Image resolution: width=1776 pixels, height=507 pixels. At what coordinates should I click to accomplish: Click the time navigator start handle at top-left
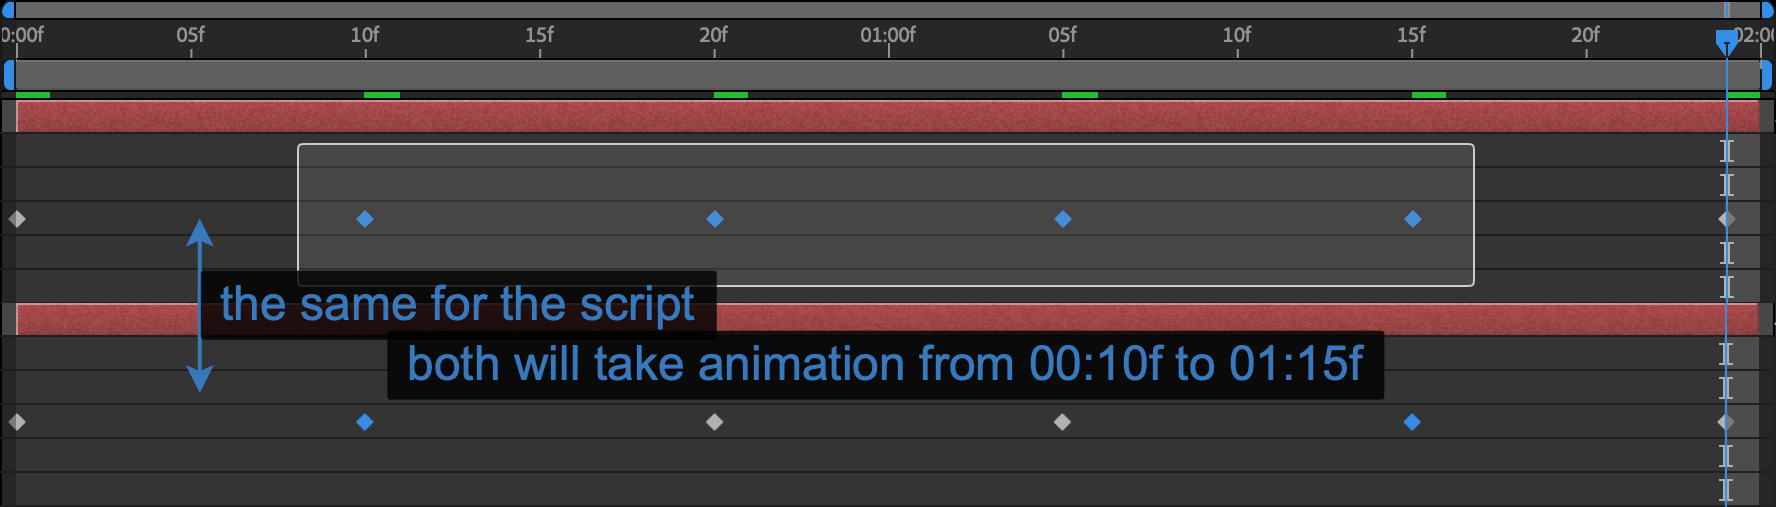click(7, 10)
